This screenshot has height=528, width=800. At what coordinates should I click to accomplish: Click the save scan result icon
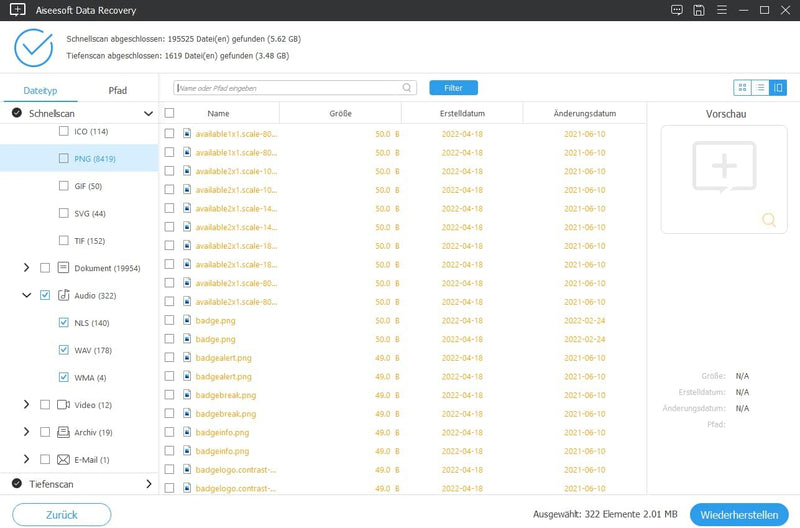698,10
